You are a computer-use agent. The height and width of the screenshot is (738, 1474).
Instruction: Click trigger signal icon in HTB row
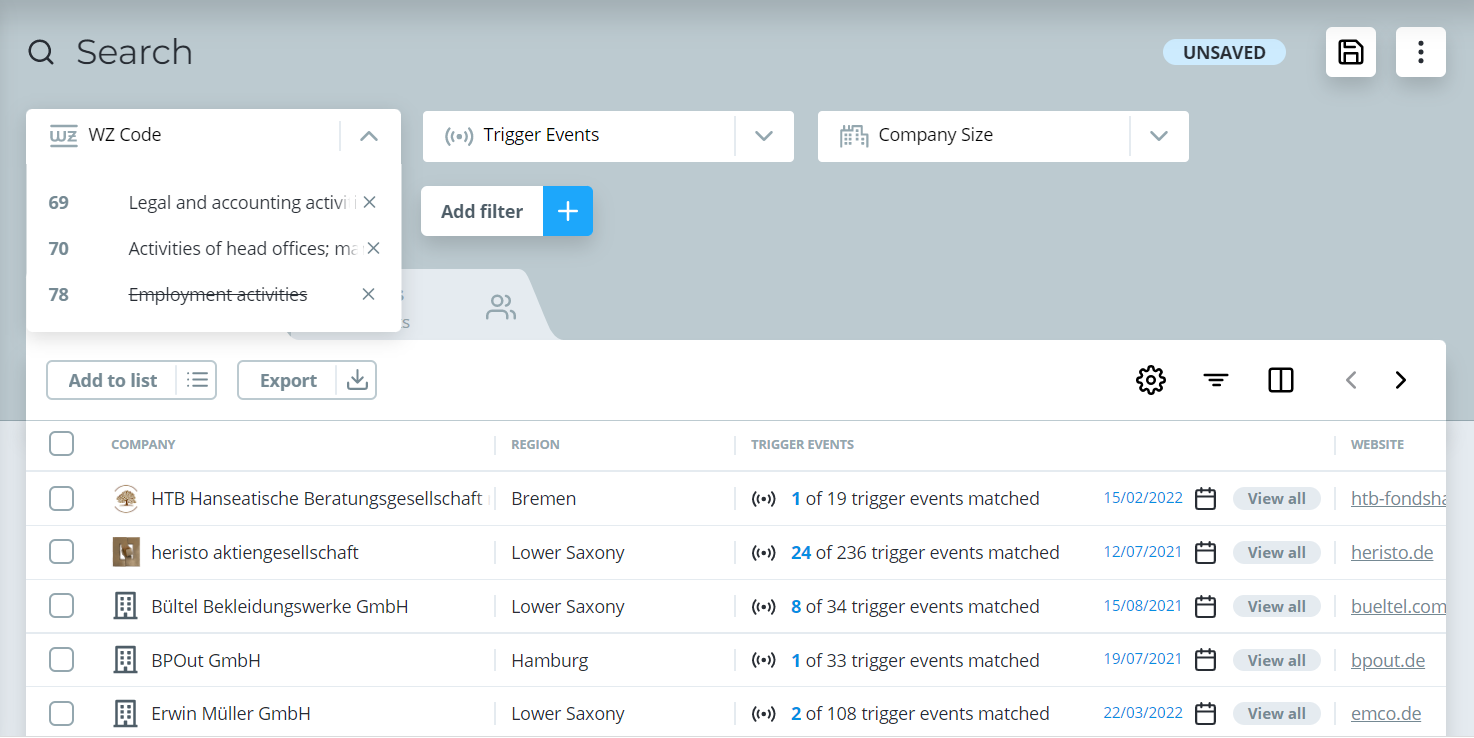764,498
